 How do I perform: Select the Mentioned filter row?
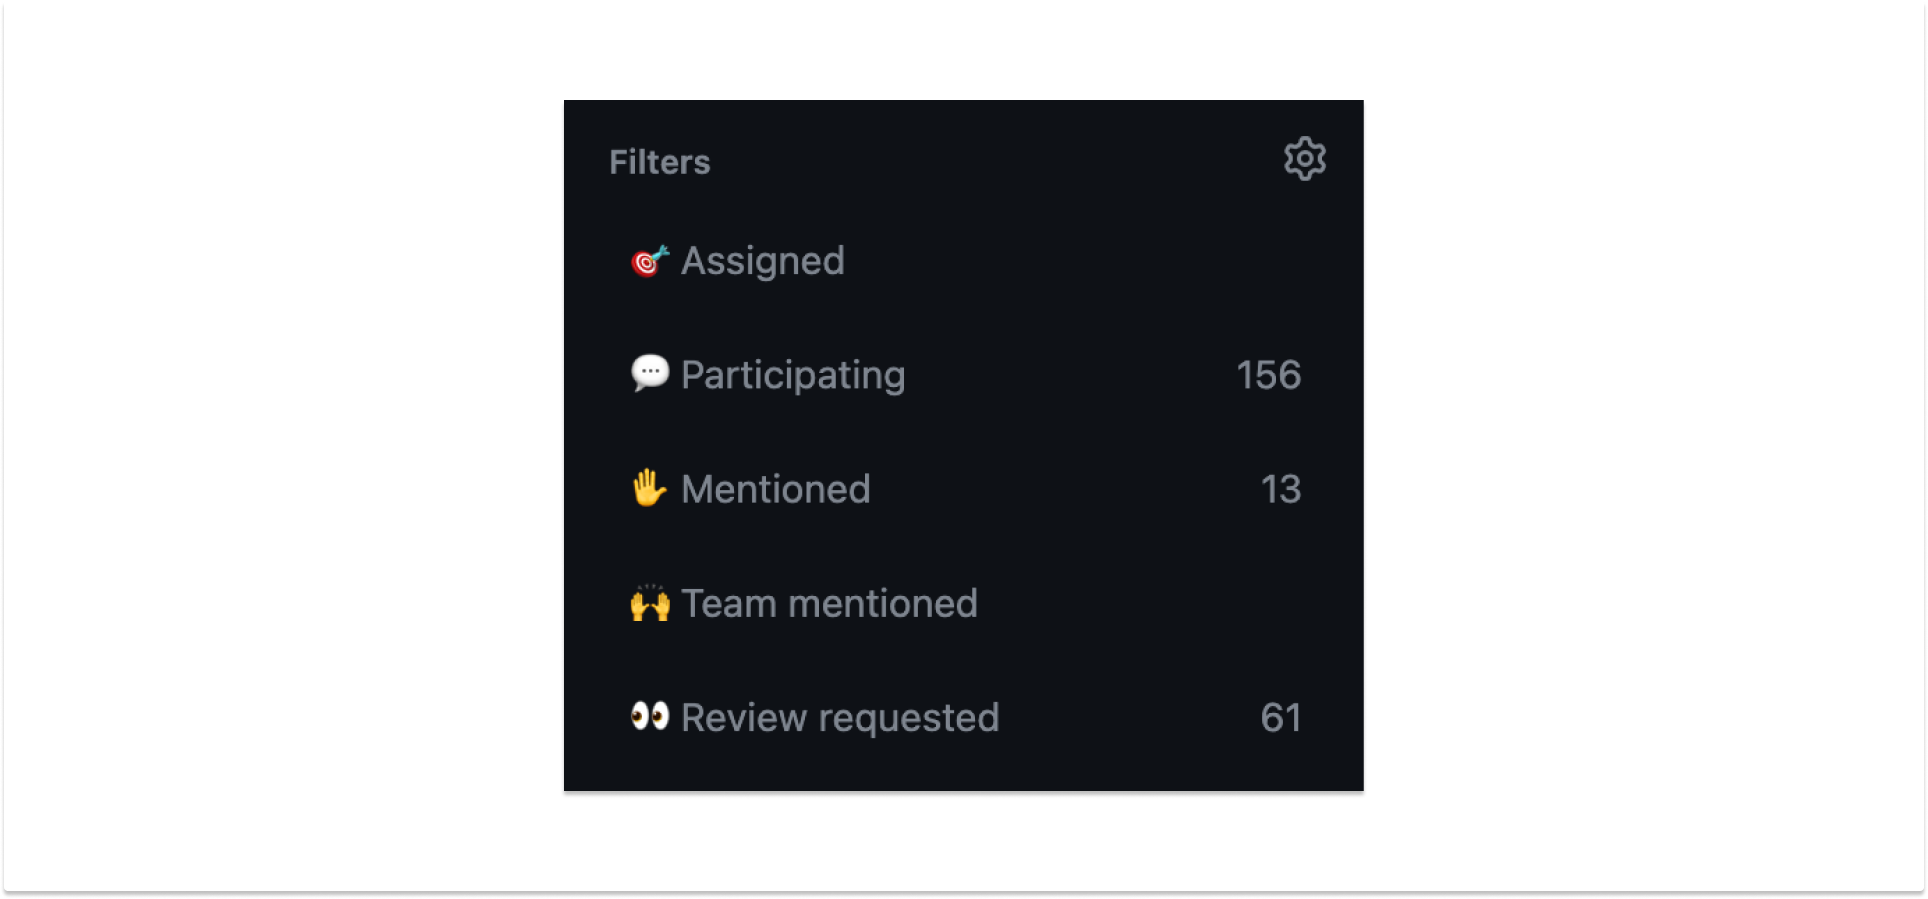[776, 489]
